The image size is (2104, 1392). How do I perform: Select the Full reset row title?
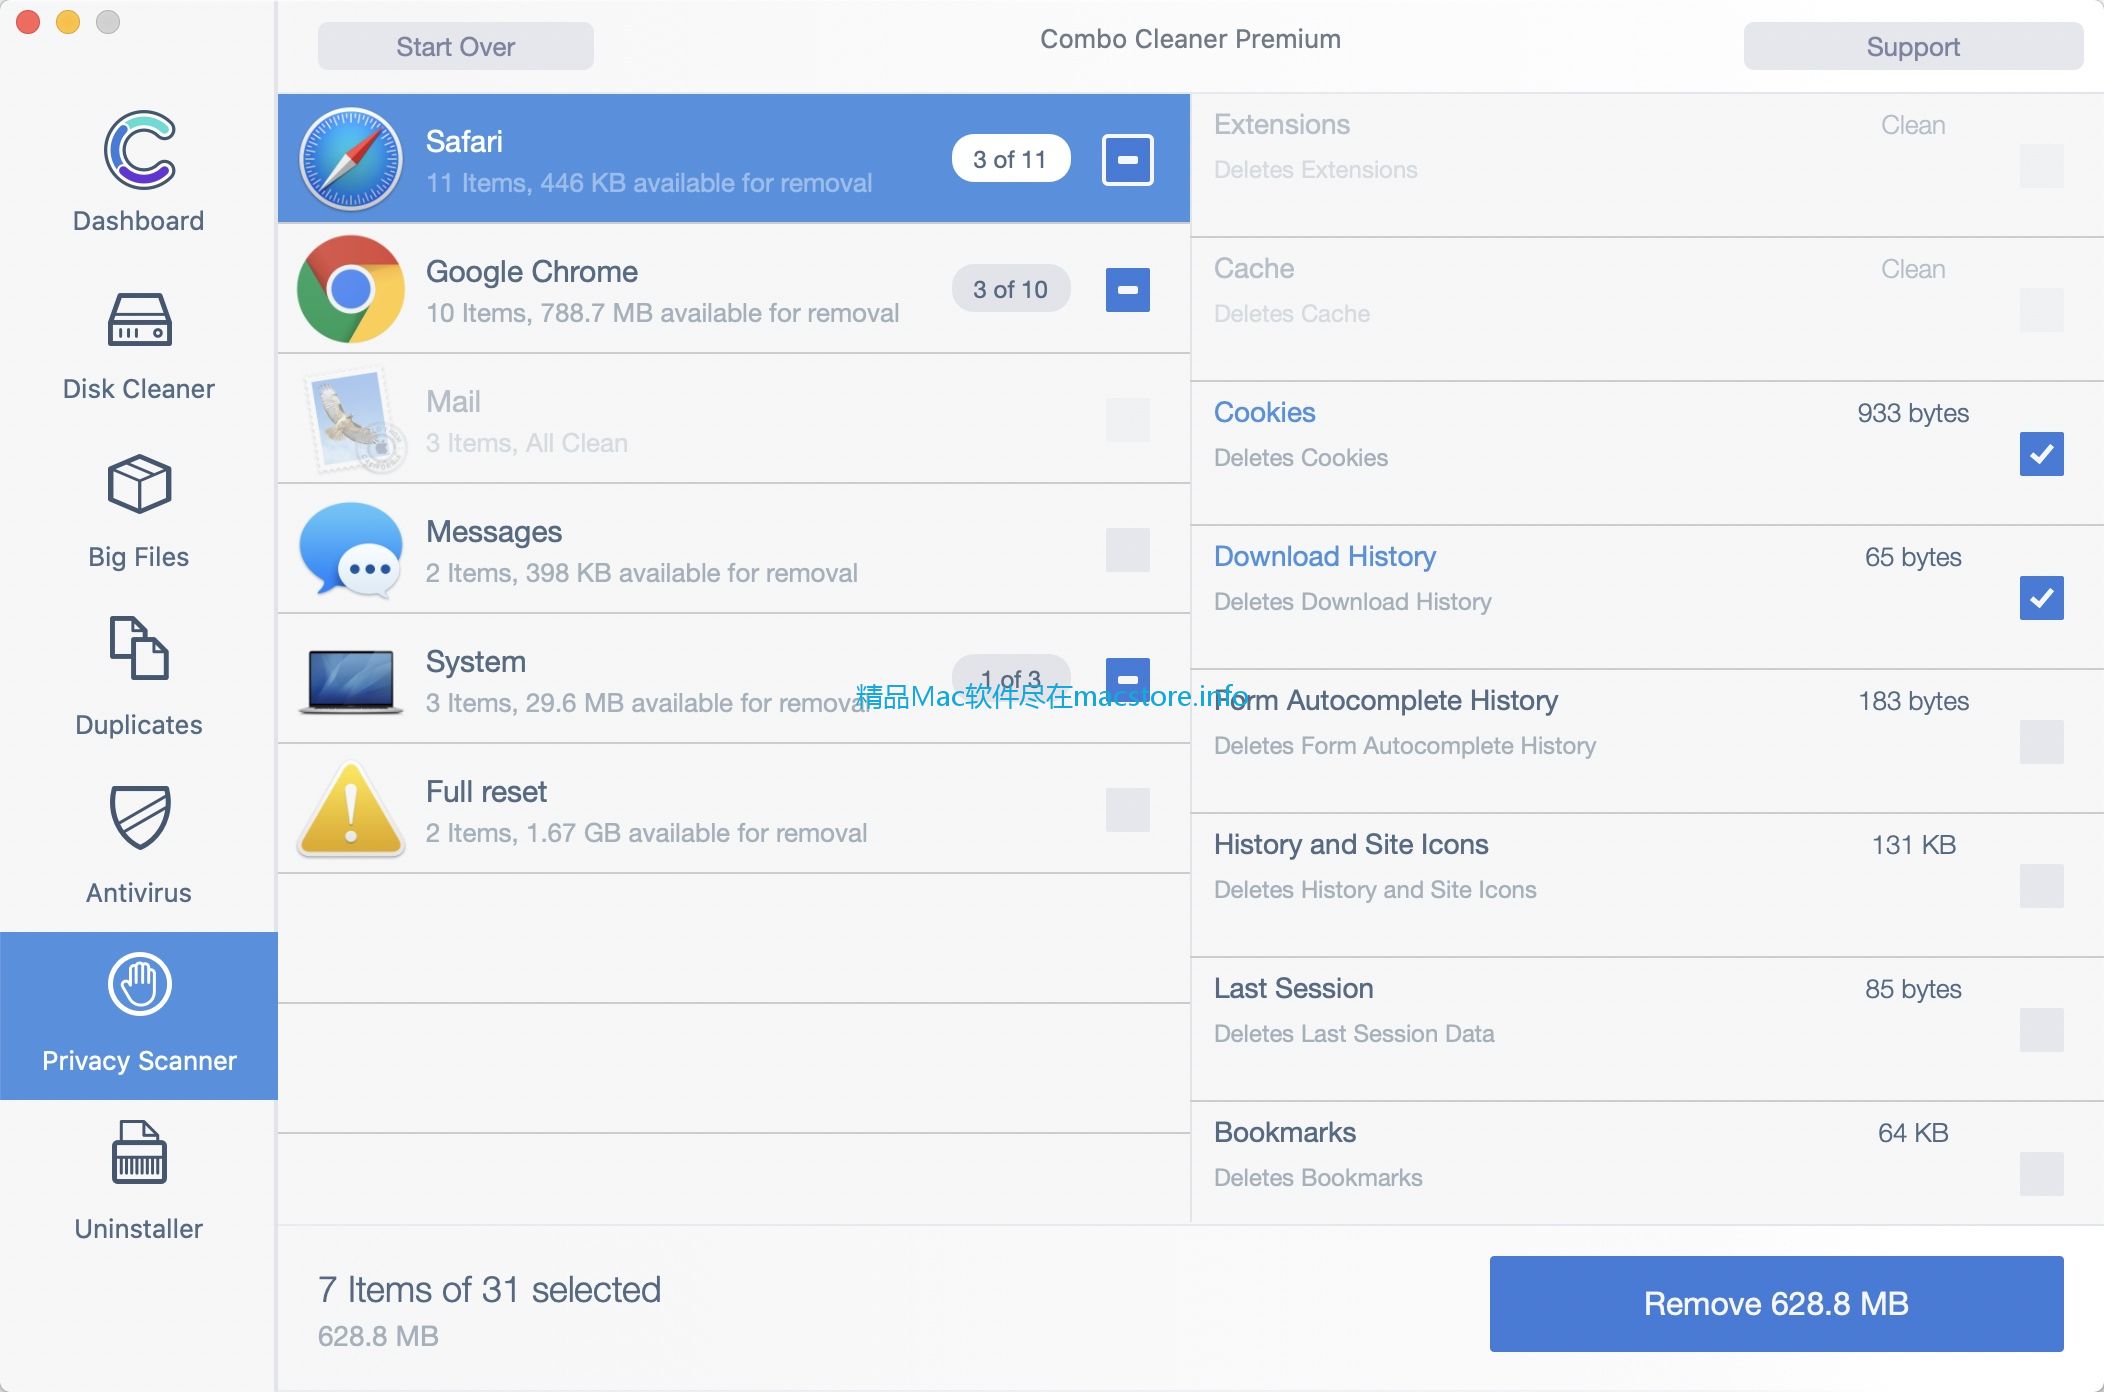[486, 791]
